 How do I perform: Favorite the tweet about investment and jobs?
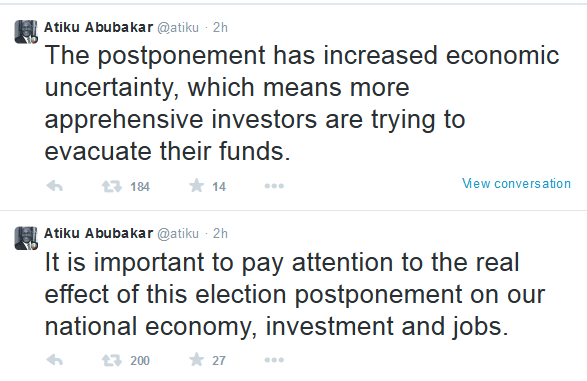coord(197,359)
